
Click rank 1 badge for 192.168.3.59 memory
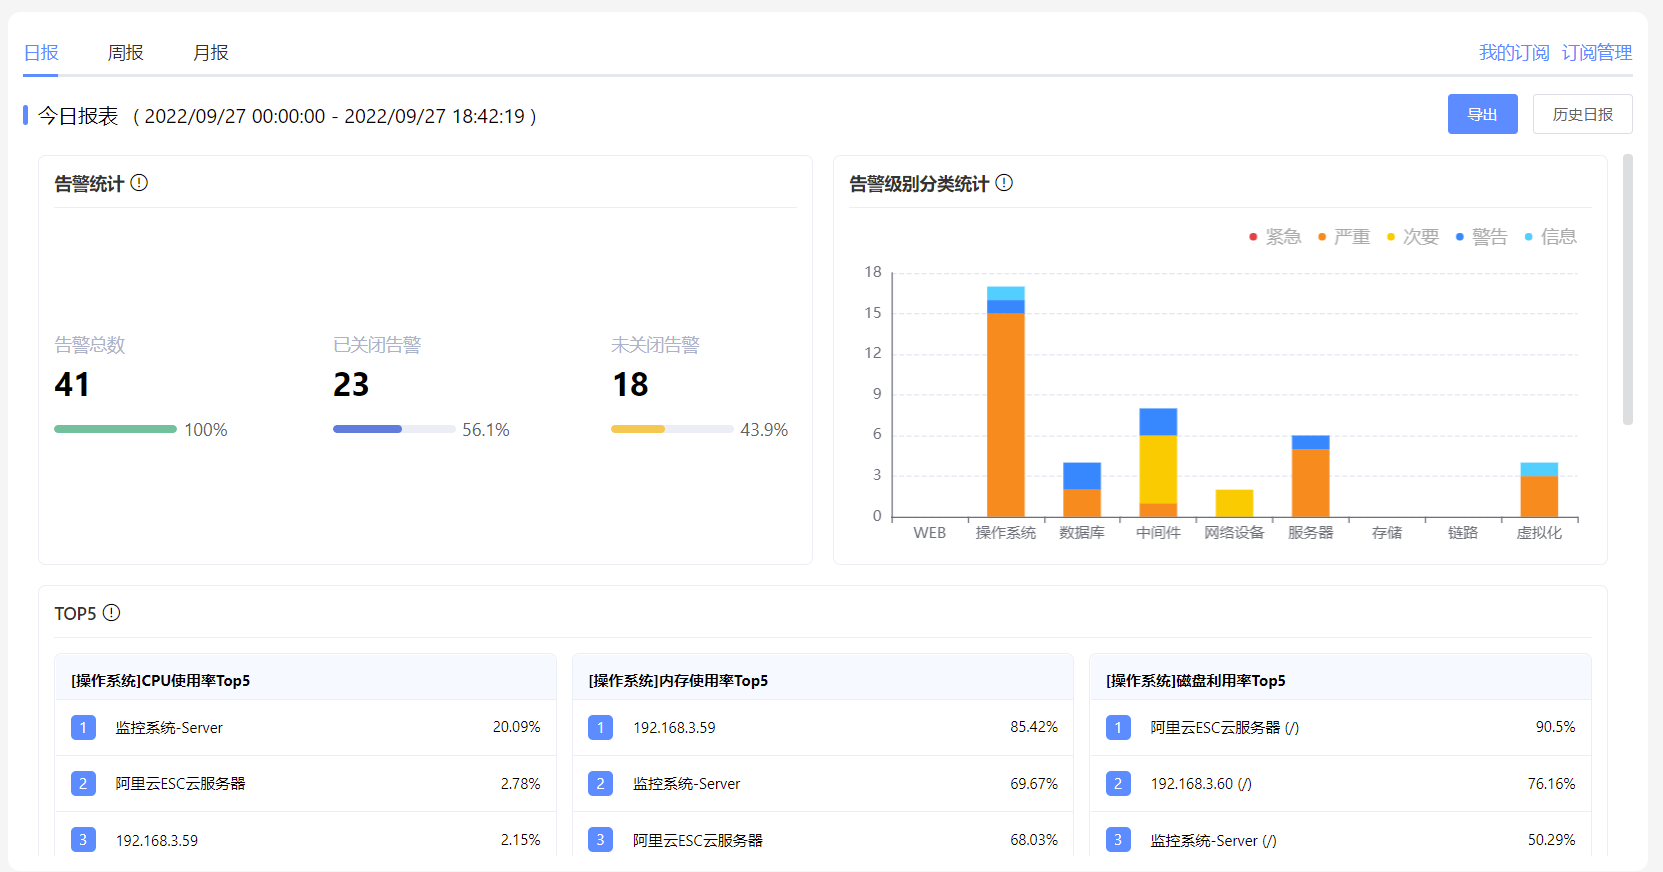[x=600, y=727]
